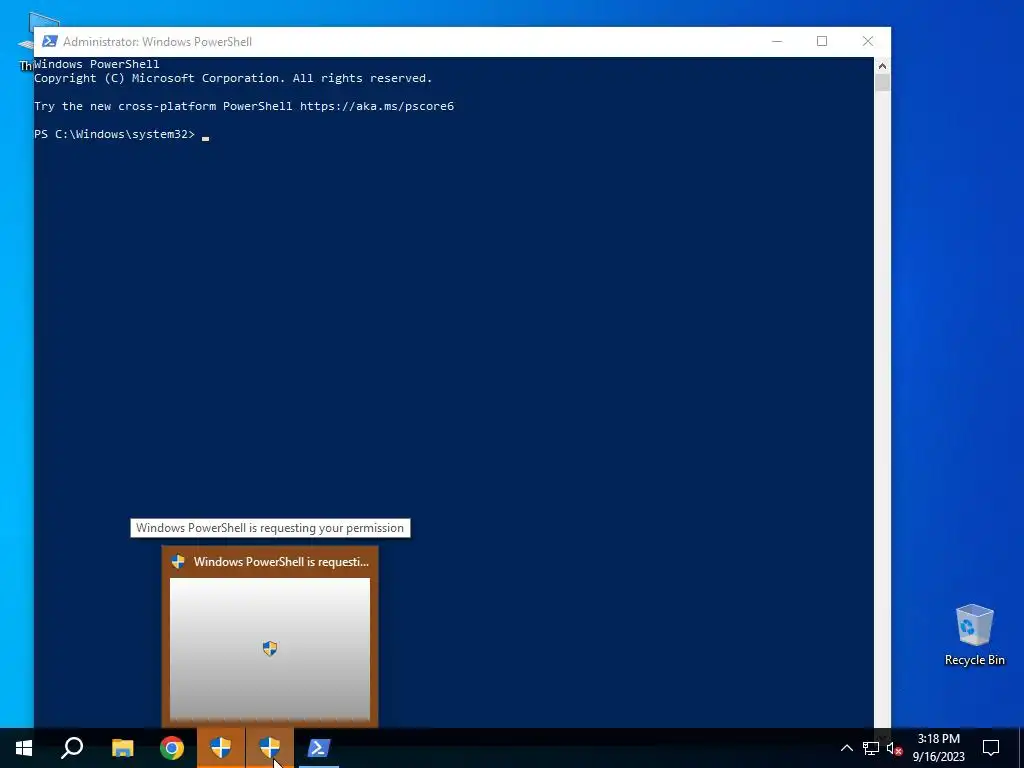
Task: Open Google Chrome from taskbar
Action: click(172, 748)
